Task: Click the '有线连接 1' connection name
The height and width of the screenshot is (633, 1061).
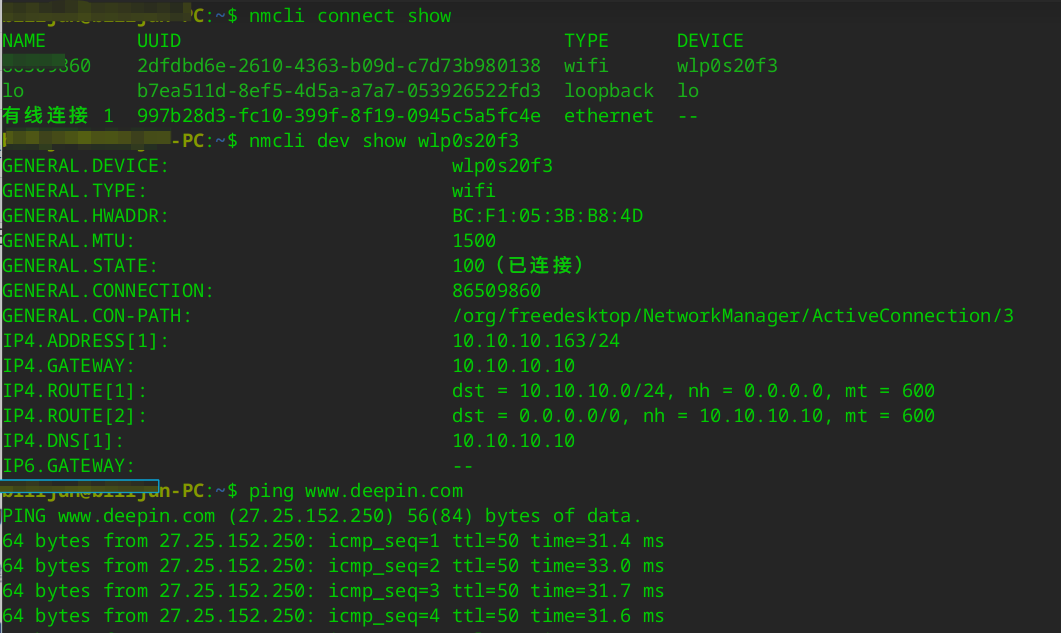Action: pos(58,116)
